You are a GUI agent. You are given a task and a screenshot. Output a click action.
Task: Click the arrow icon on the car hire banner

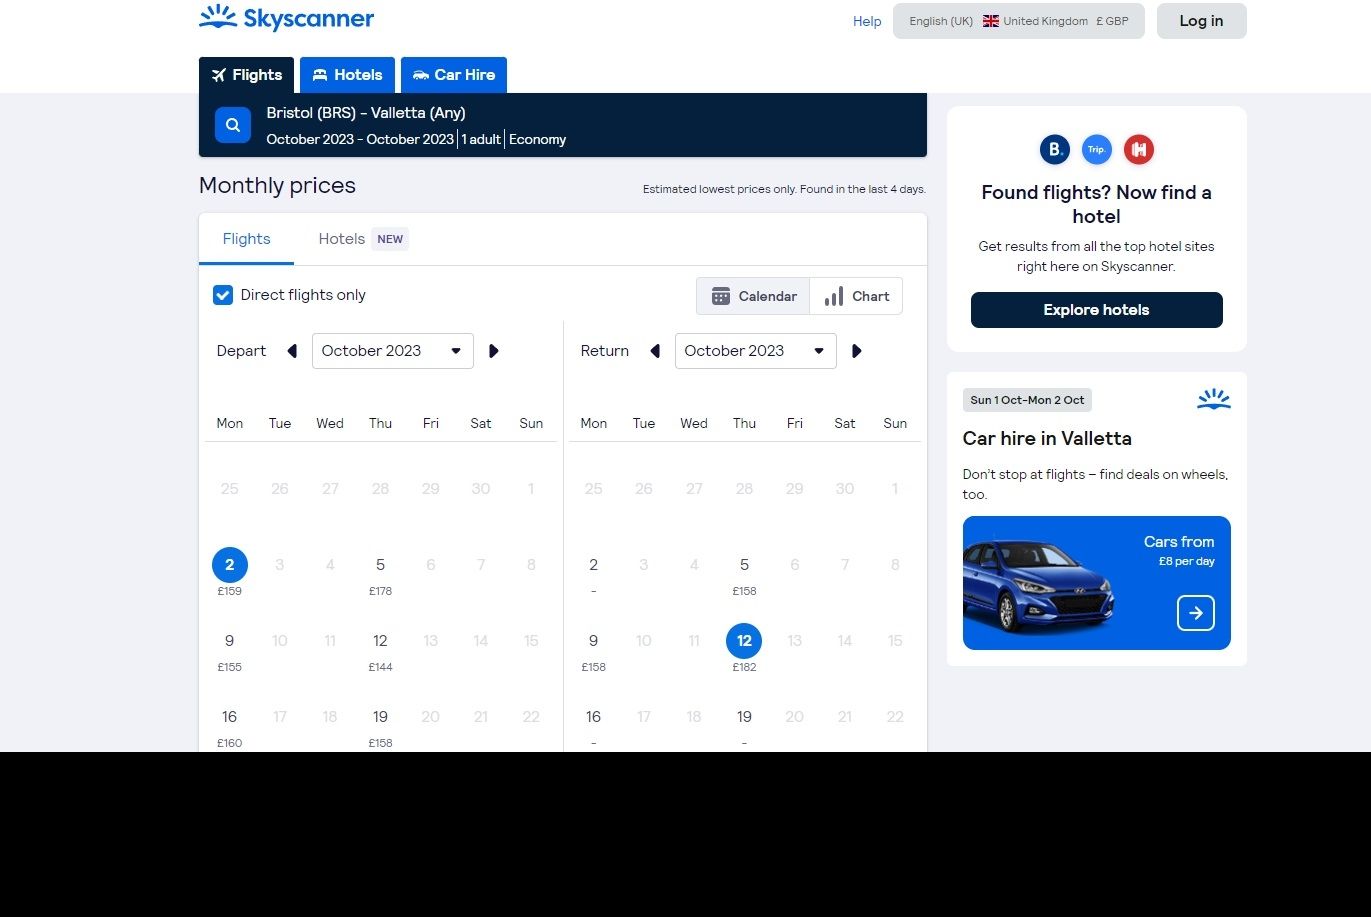click(1195, 613)
